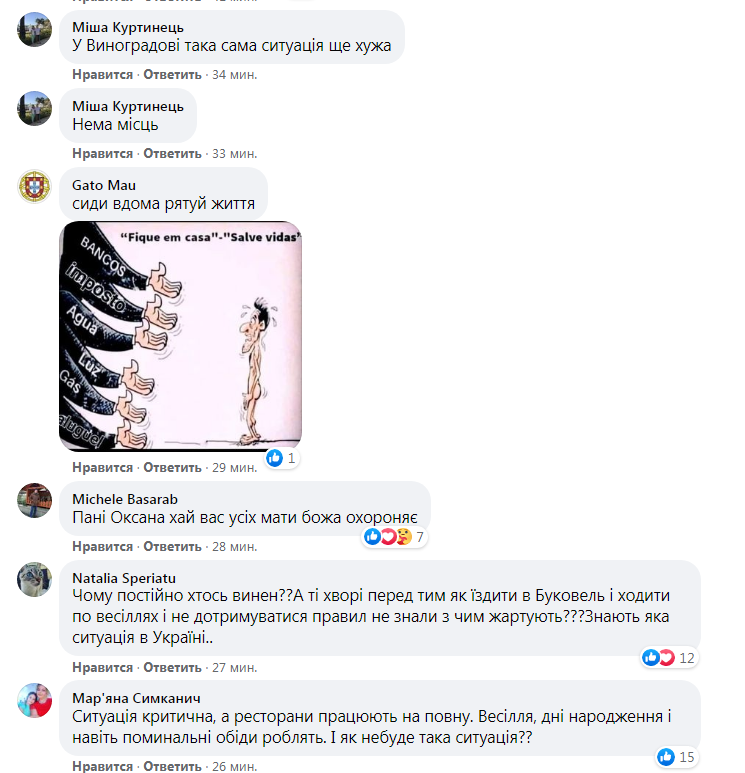Open the '27 мин.' timestamp link
This screenshot has height=773, width=745.
pos(235,668)
